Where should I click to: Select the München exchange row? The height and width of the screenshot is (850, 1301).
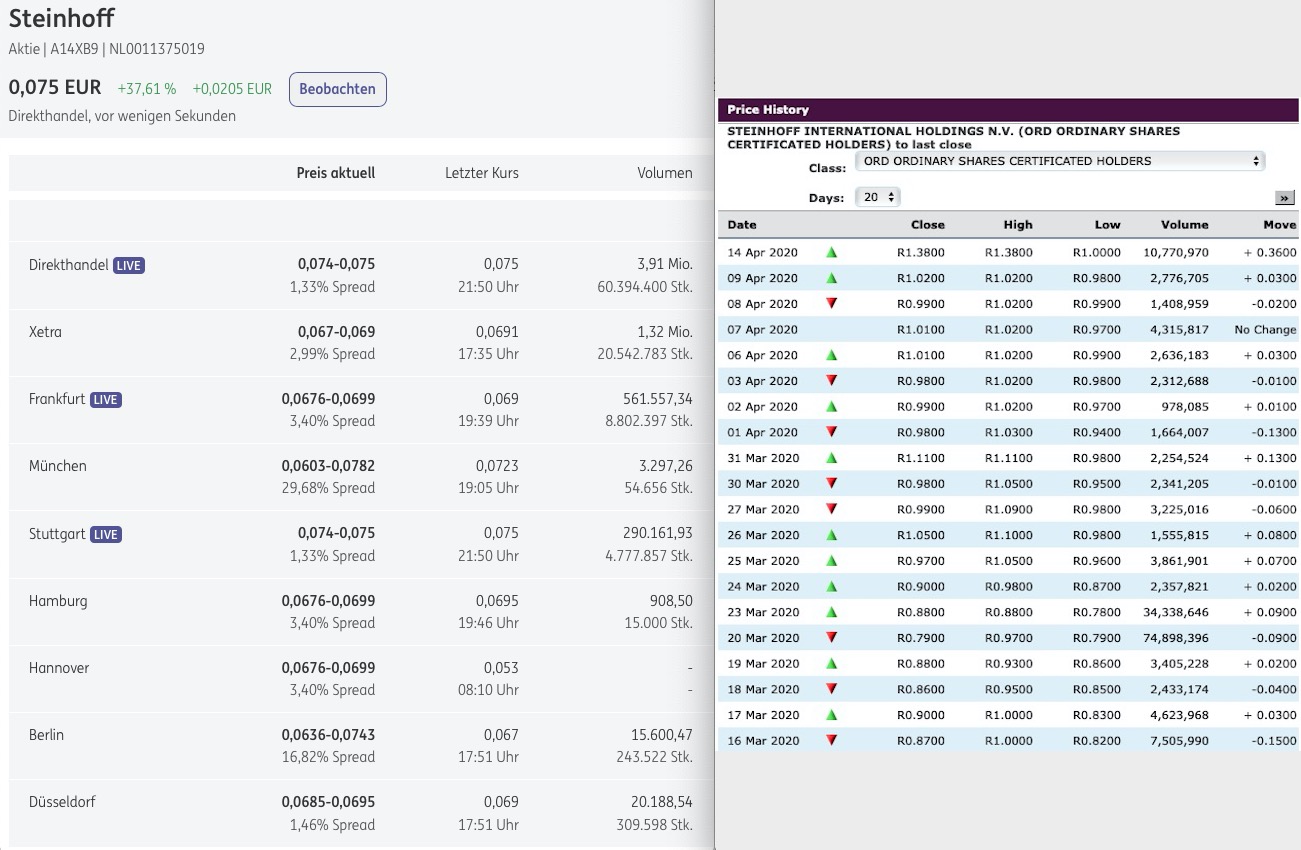coord(58,466)
